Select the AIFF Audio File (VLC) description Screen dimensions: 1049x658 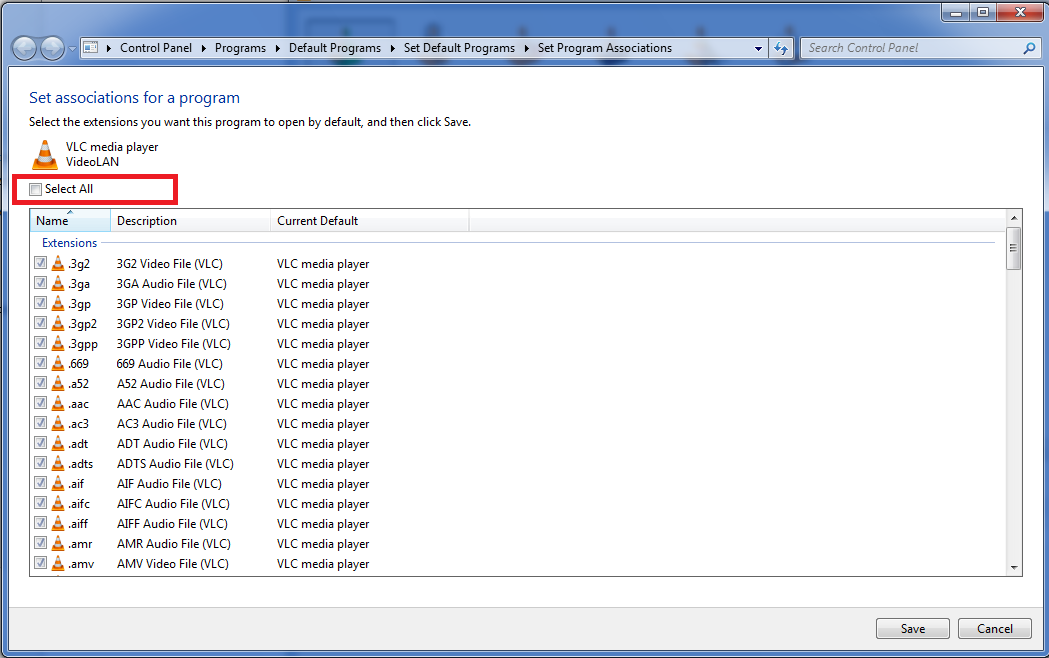(173, 524)
